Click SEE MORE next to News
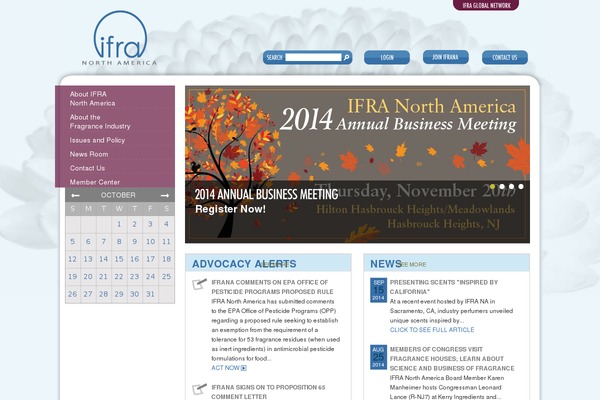 click(x=412, y=264)
